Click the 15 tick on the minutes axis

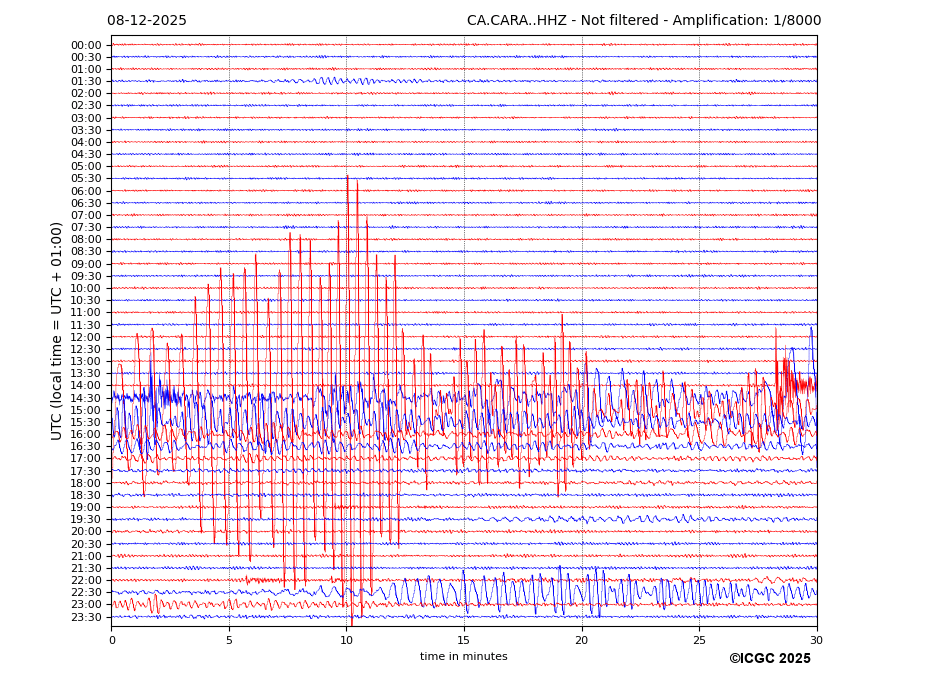pos(464,640)
